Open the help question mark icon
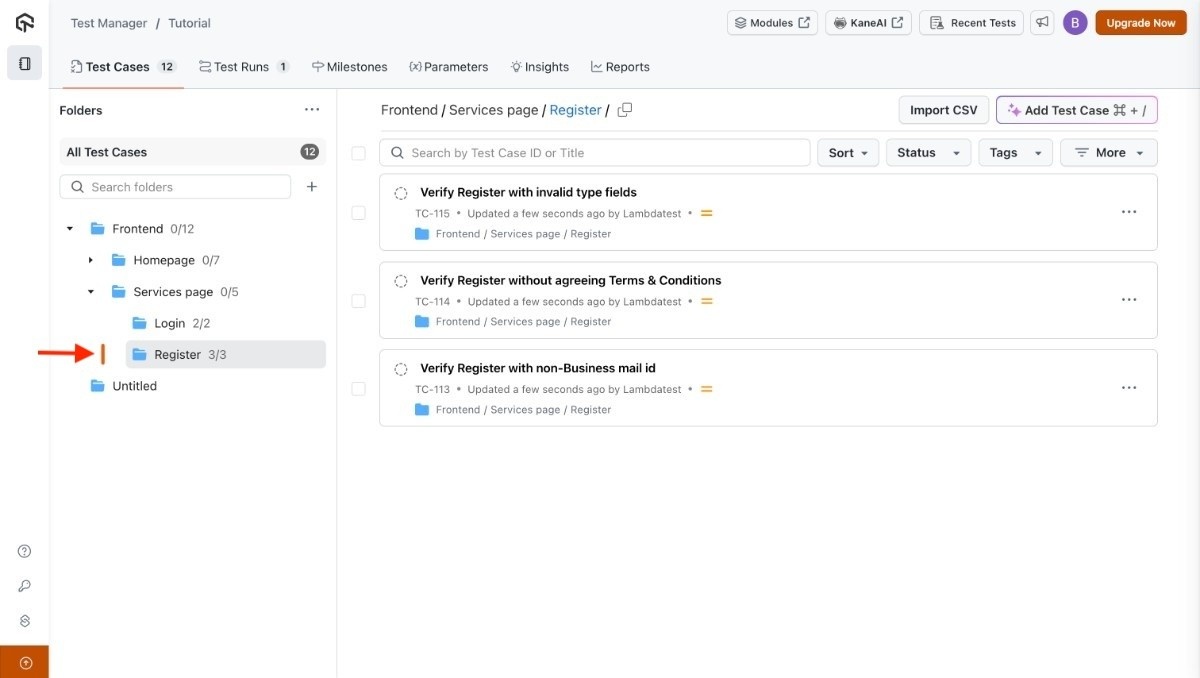Image resolution: width=1200 pixels, height=678 pixels. tap(25, 551)
